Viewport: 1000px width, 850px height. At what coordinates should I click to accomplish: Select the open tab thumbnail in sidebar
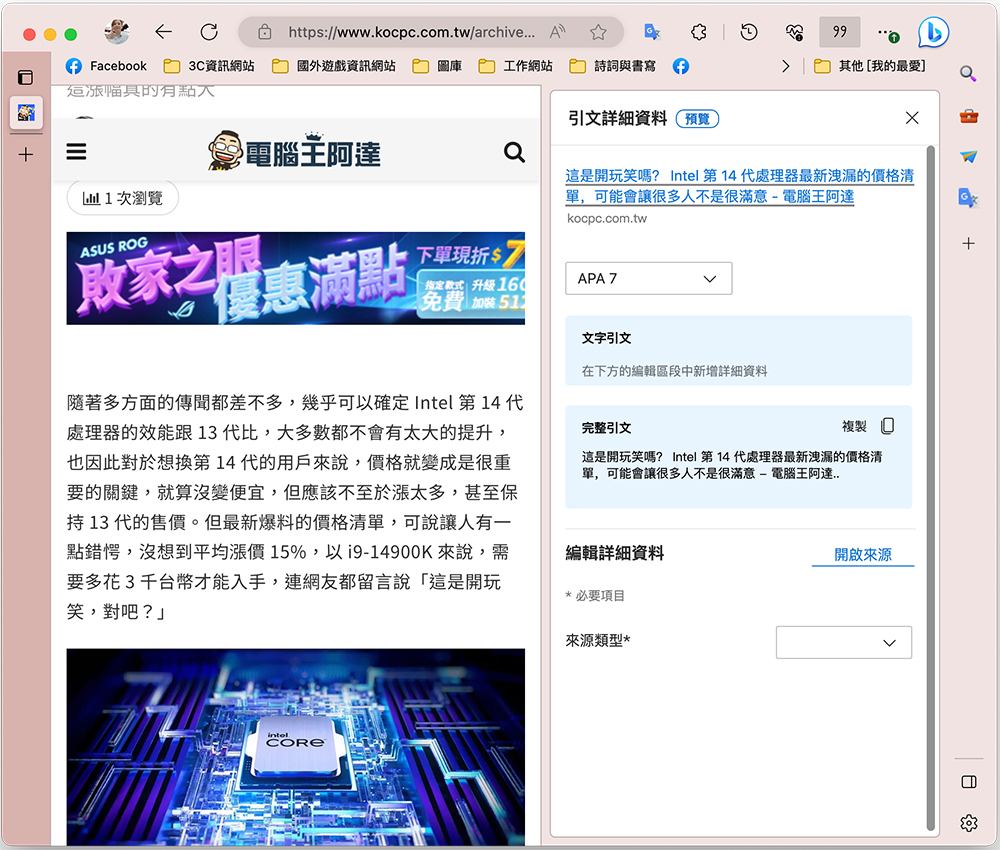[x=26, y=113]
